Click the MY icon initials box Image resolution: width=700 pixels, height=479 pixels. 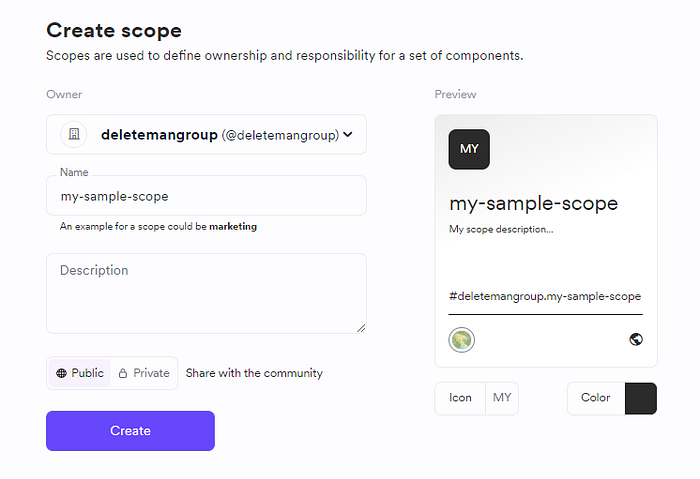pyautogui.click(x=502, y=398)
